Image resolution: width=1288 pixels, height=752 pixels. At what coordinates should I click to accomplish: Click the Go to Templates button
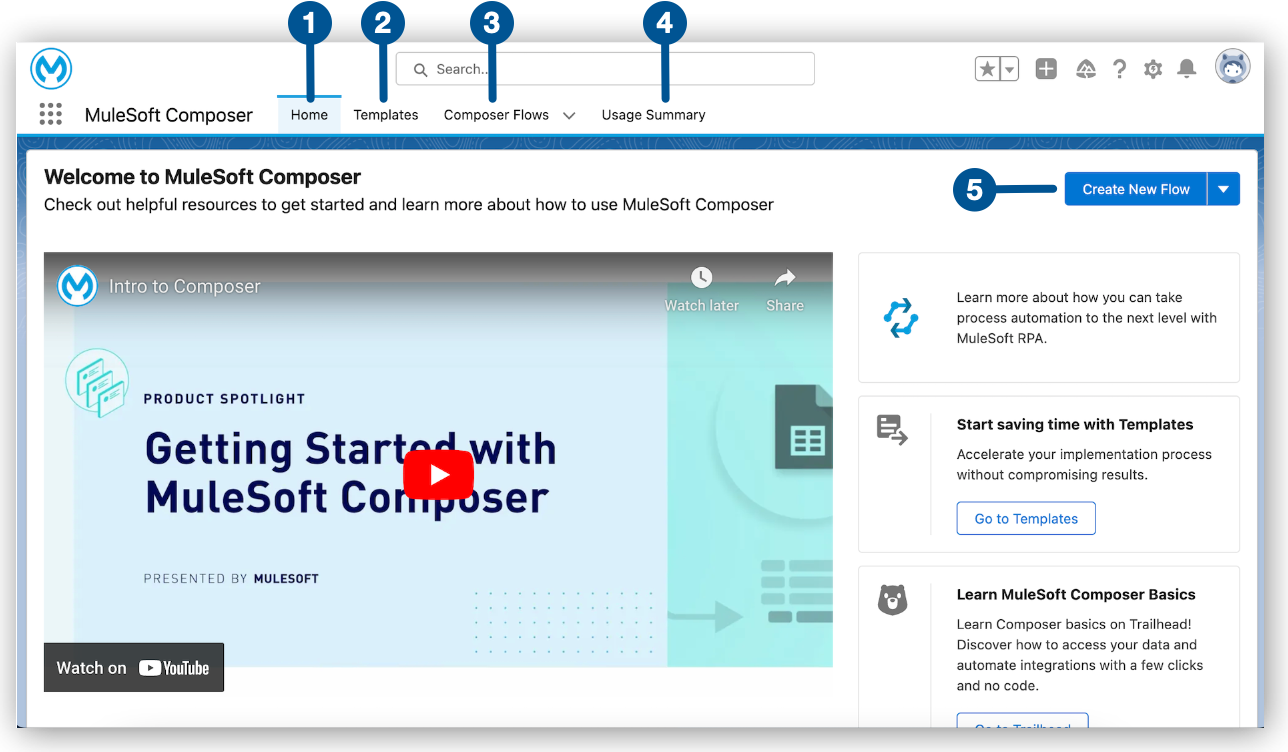1026,518
